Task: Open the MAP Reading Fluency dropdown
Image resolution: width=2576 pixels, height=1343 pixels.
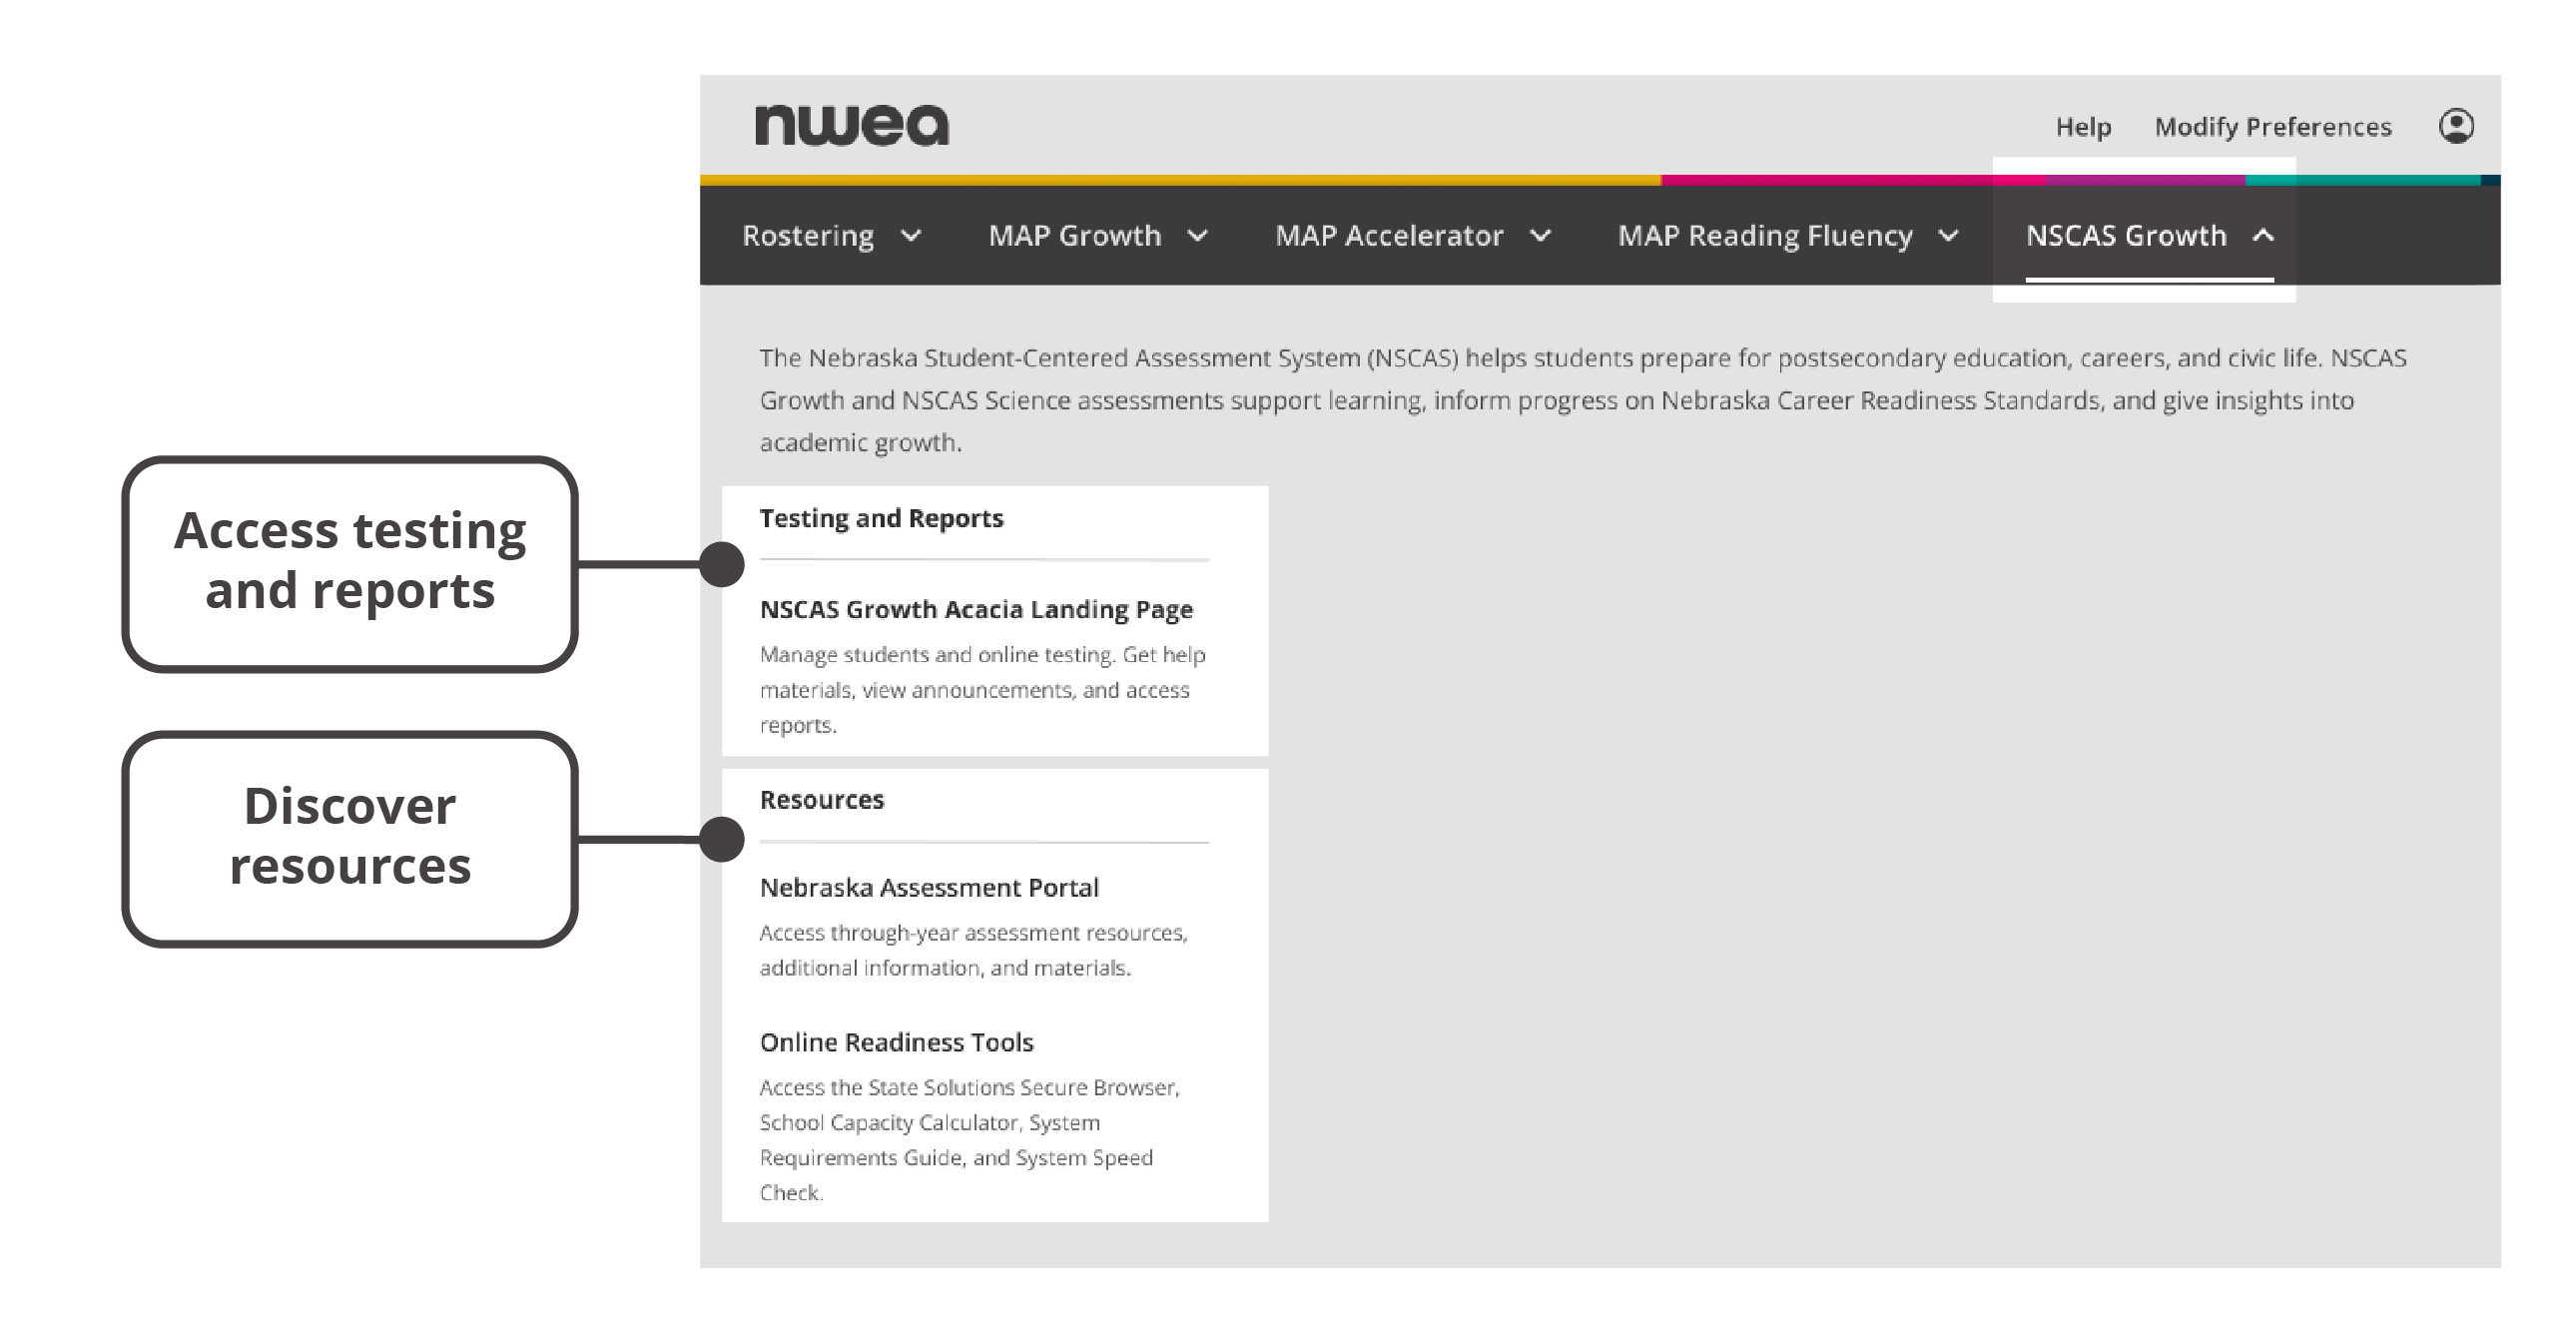Action: click(x=1785, y=236)
